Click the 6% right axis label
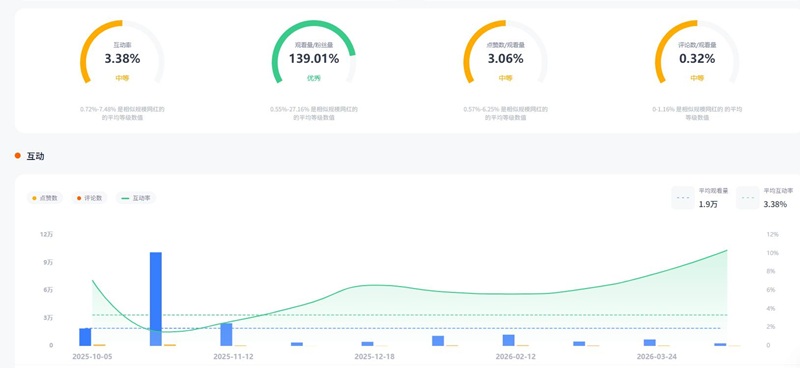This screenshot has height=368, width=800. pos(770,290)
